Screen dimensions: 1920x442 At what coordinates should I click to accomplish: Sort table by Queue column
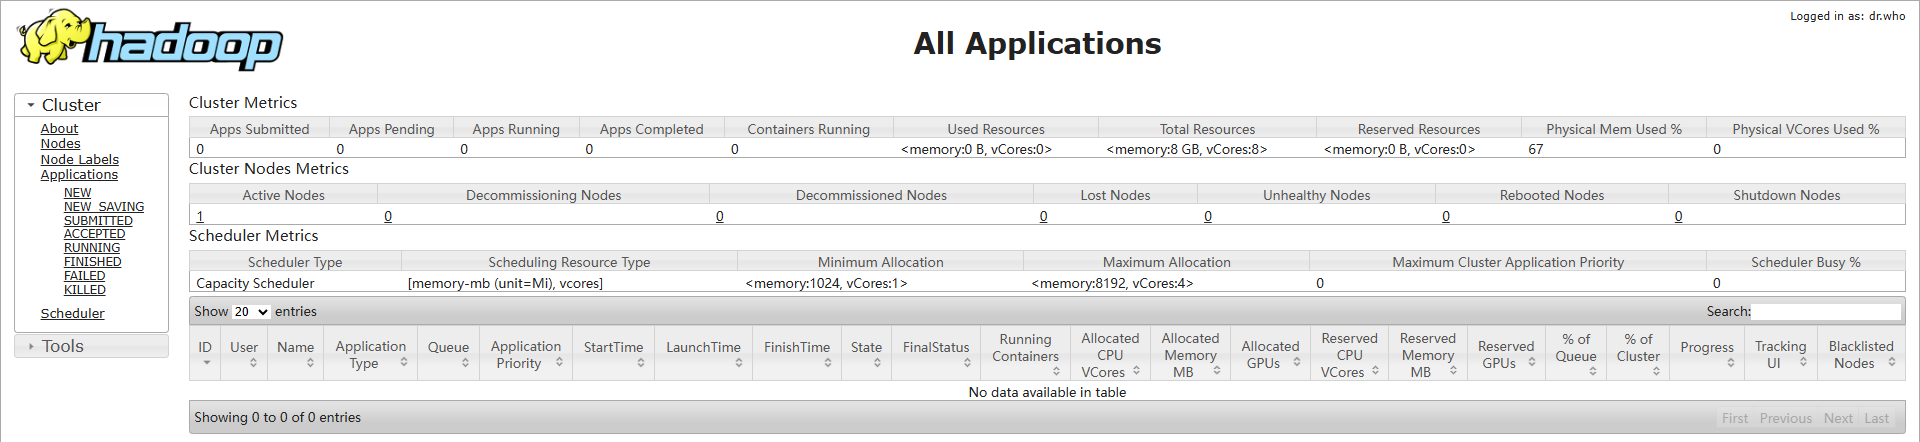pos(448,353)
